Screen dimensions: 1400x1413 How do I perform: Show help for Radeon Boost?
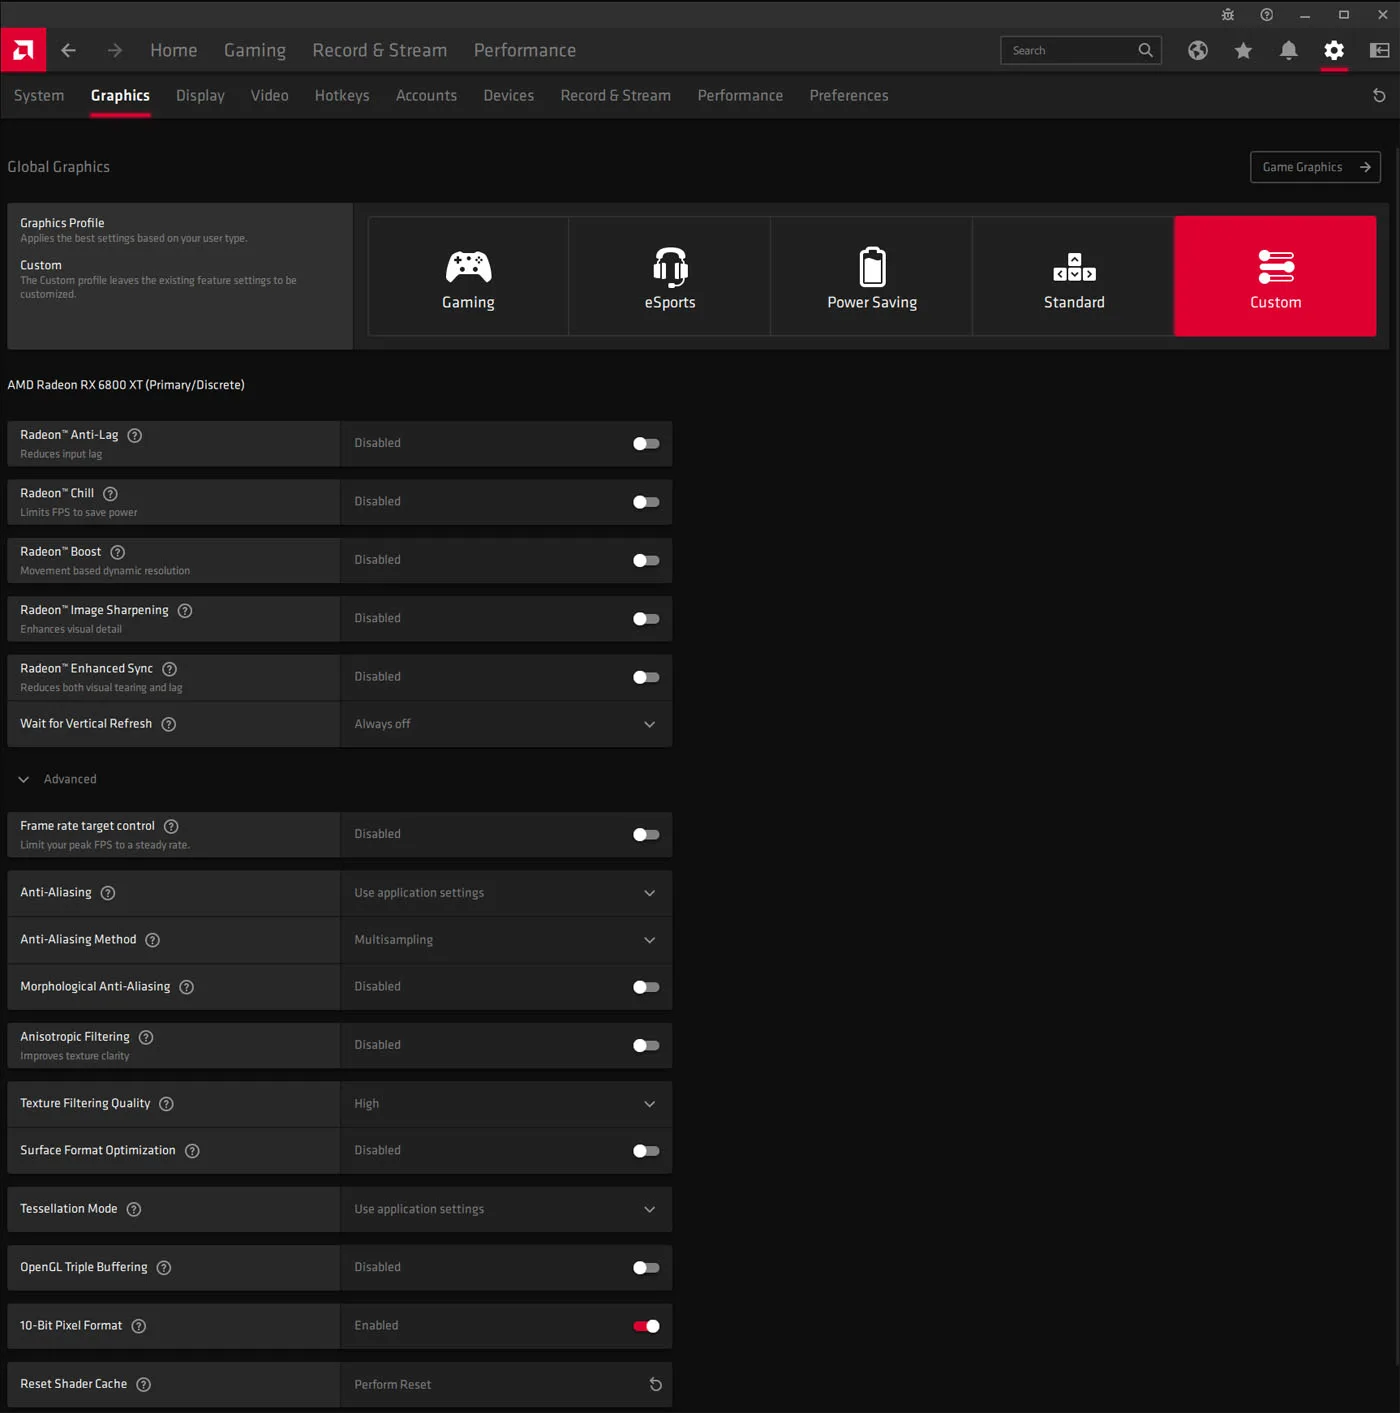(x=118, y=552)
